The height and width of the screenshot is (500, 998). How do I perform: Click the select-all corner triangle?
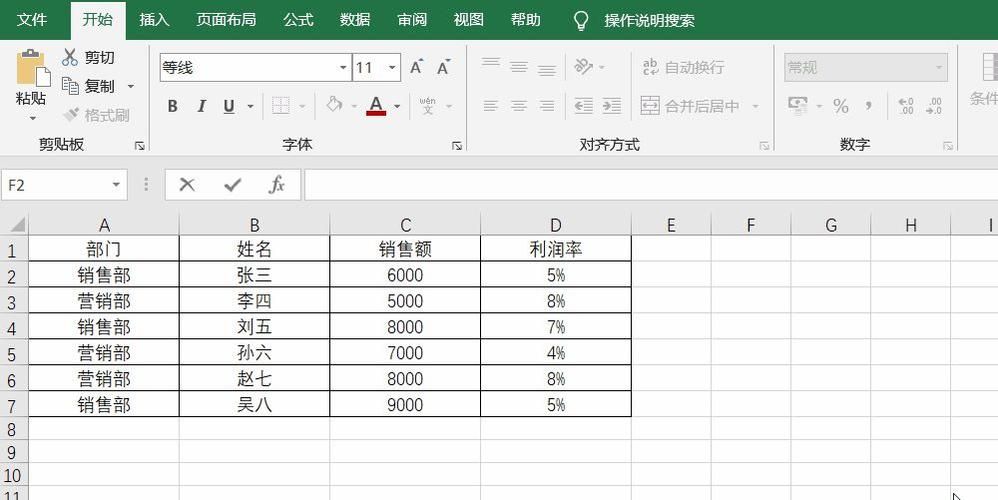pos(17,224)
